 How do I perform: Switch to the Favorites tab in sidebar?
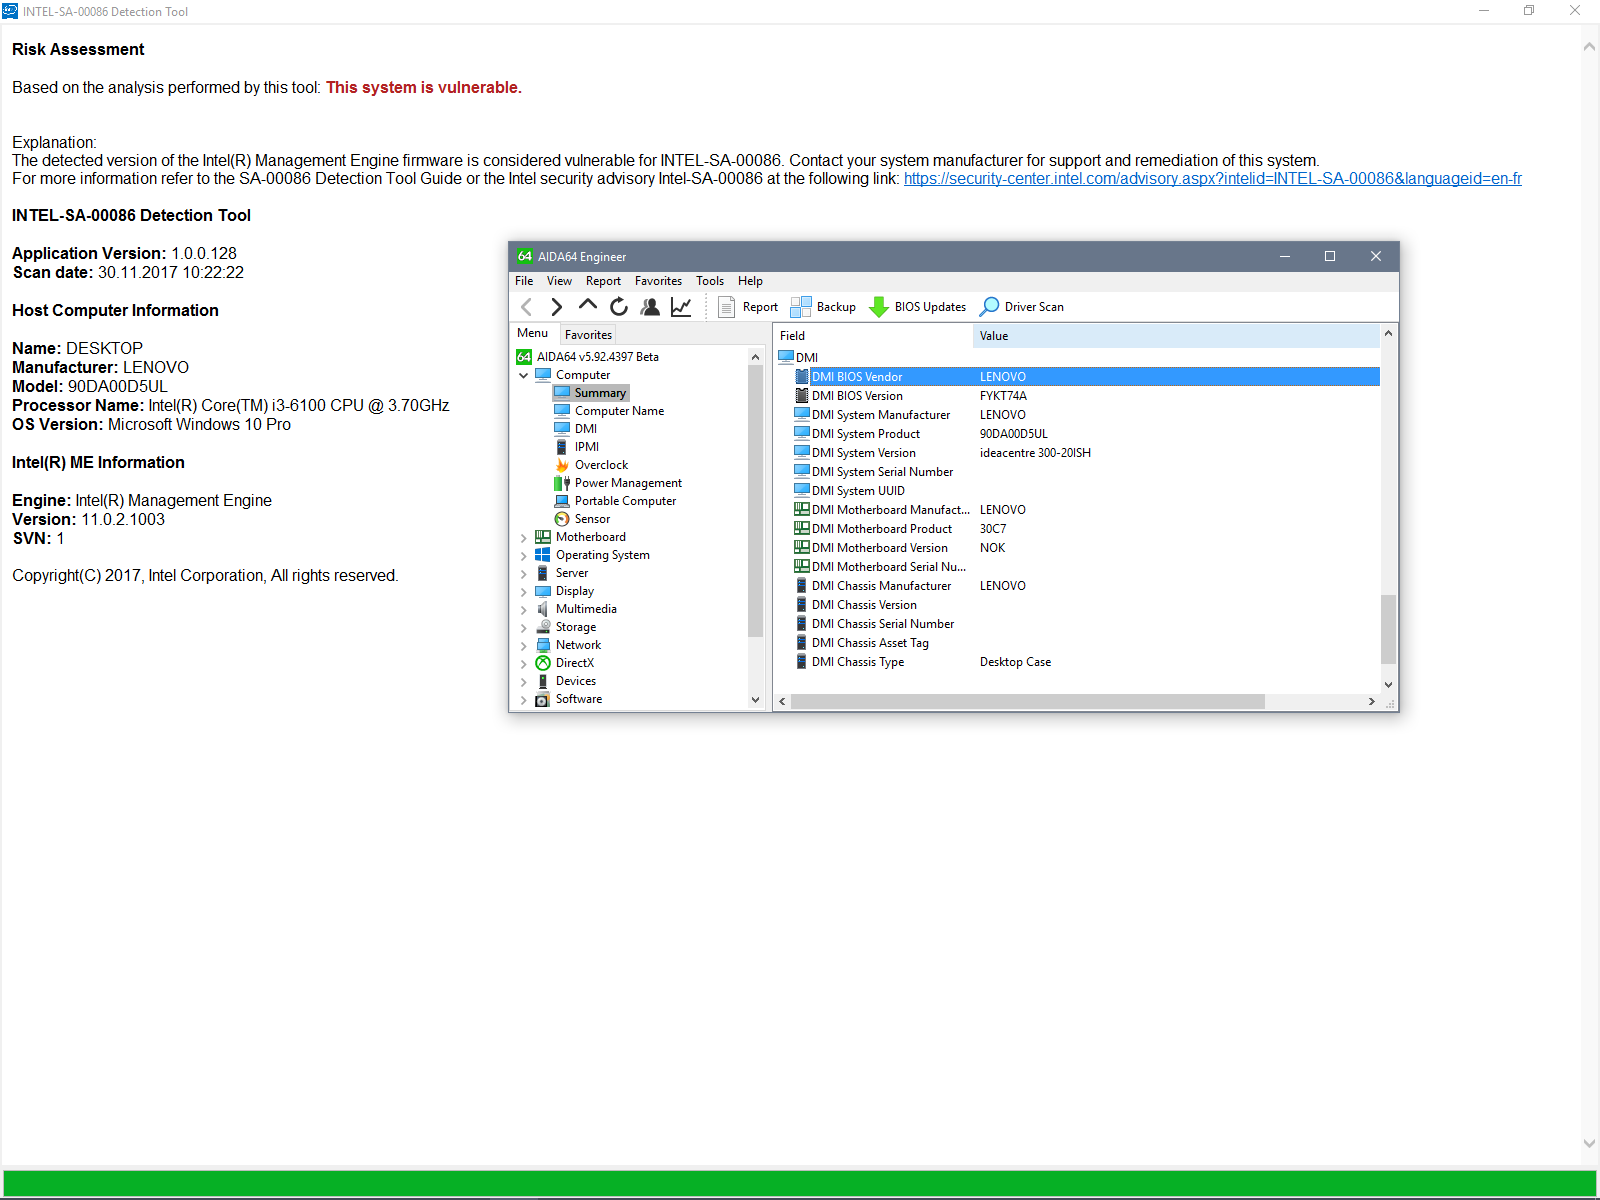(588, 335)
